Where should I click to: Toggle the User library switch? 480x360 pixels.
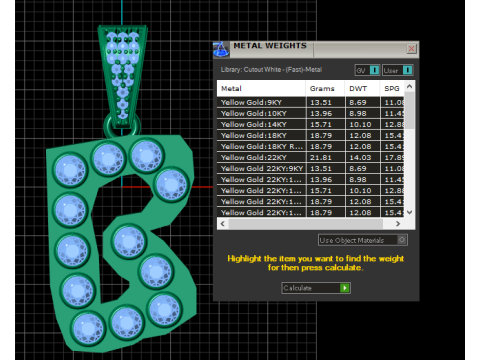[x=398, y=70]
